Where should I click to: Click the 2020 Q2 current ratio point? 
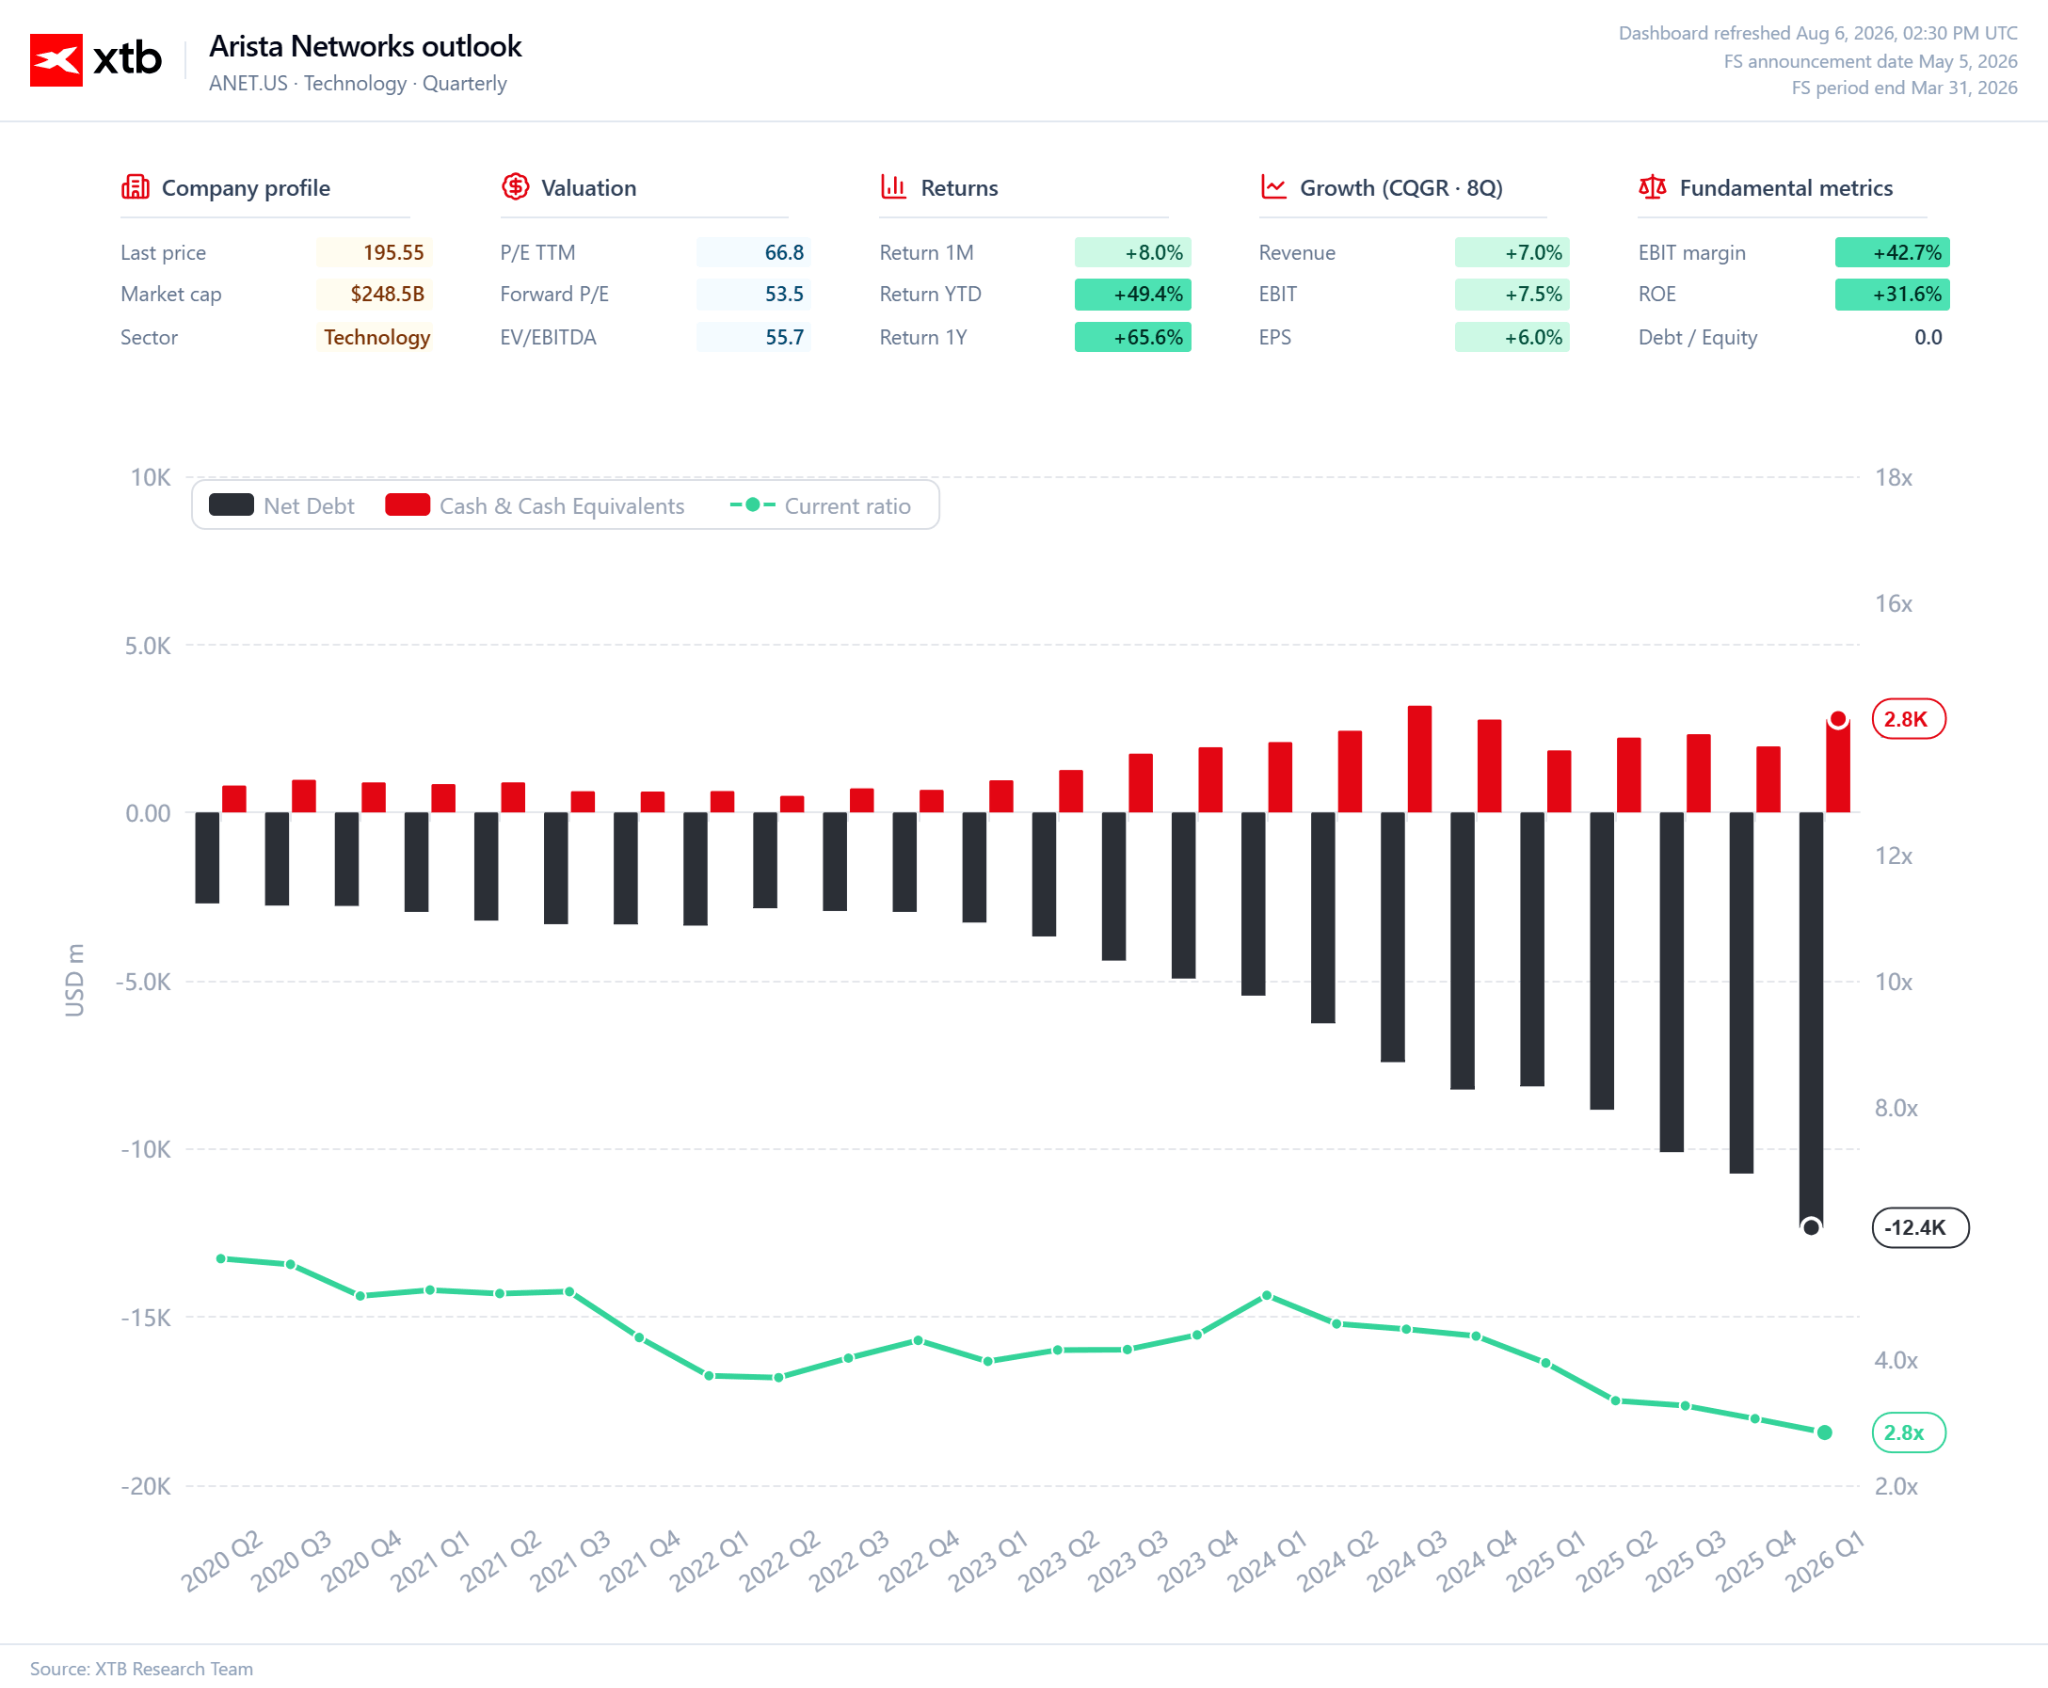pyautogui.click(x=221, y=1258)
